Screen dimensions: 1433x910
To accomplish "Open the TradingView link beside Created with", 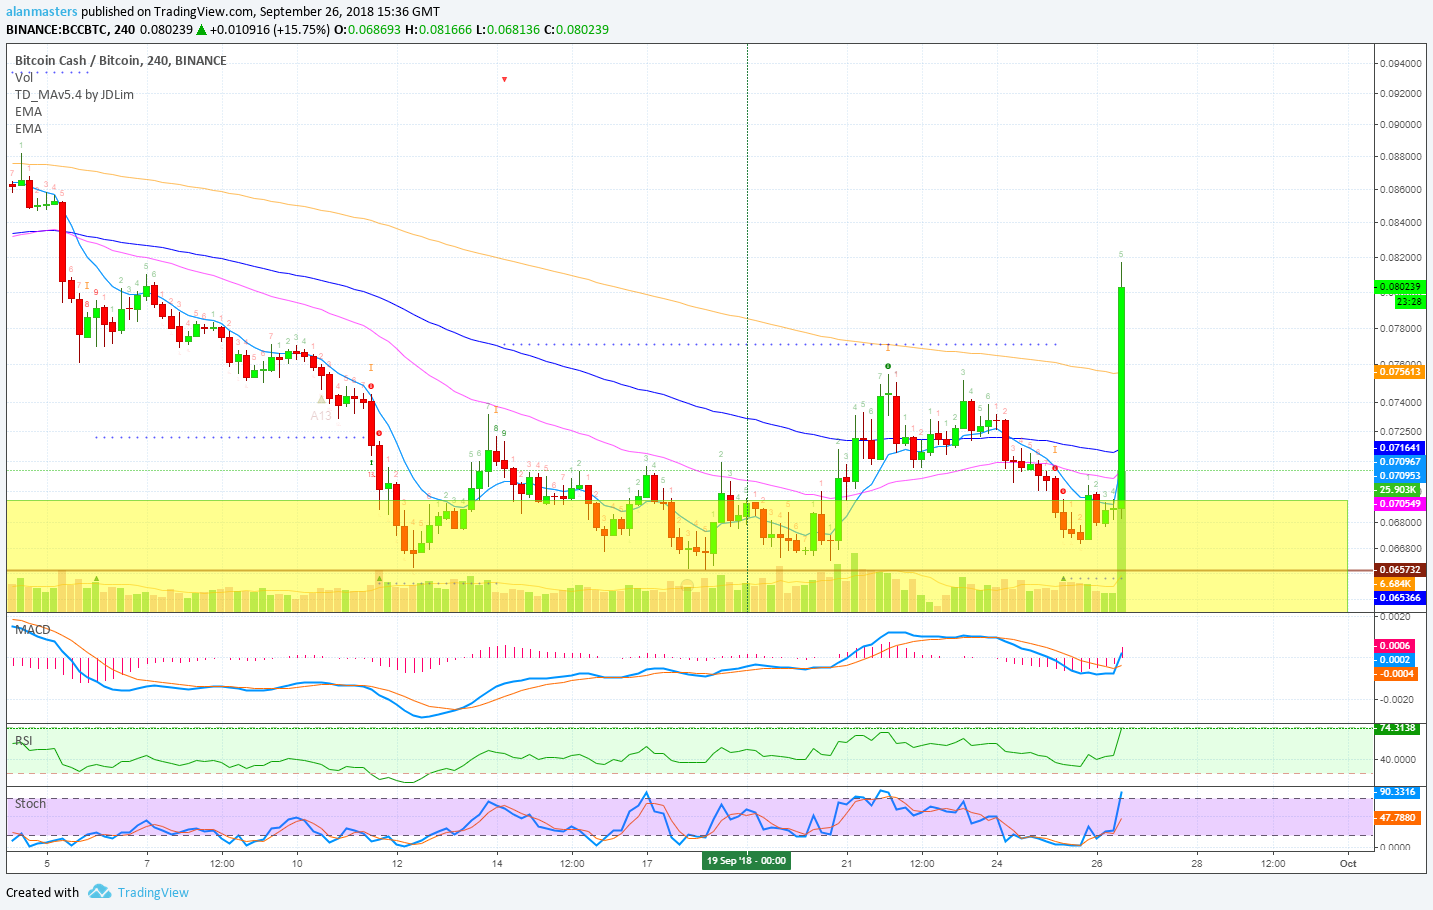I will click(153, 892).
